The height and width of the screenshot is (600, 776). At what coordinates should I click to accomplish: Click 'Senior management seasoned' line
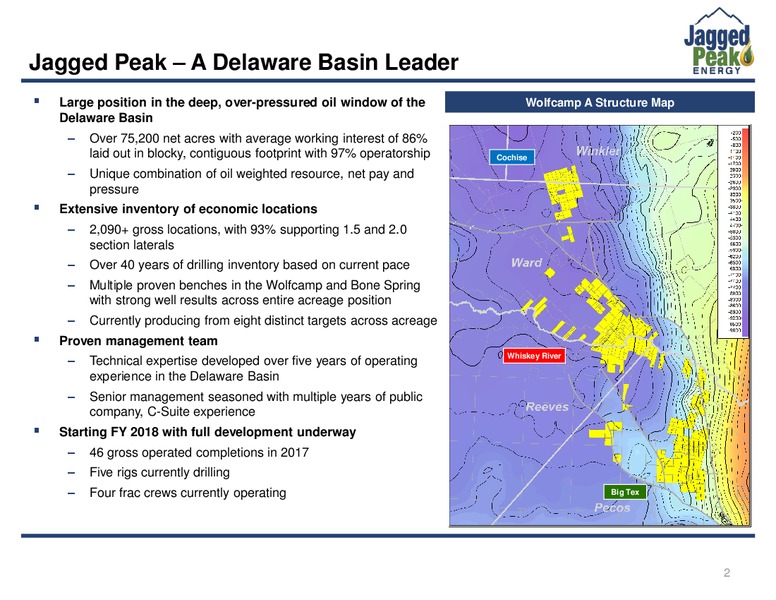[256, 404]
